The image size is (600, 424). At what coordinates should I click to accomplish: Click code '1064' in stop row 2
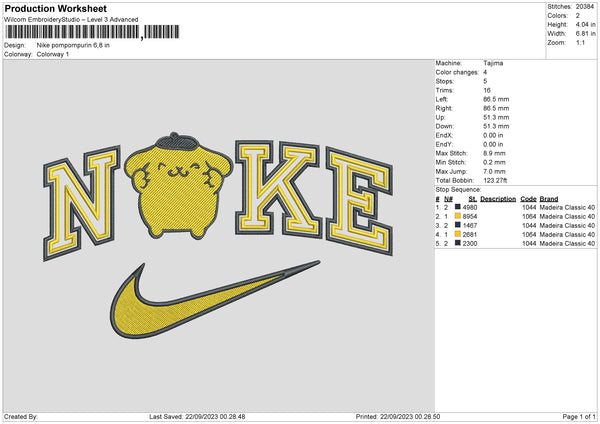[x=529, y=217]
